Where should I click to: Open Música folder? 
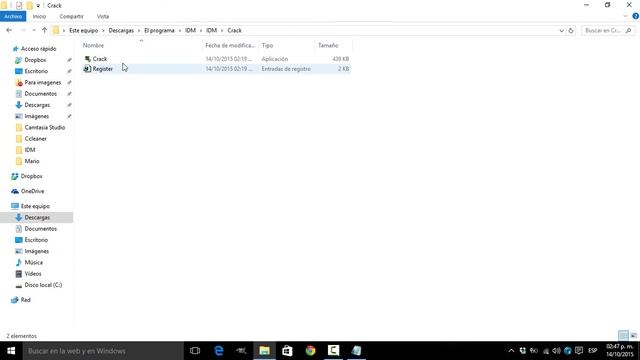33,262
